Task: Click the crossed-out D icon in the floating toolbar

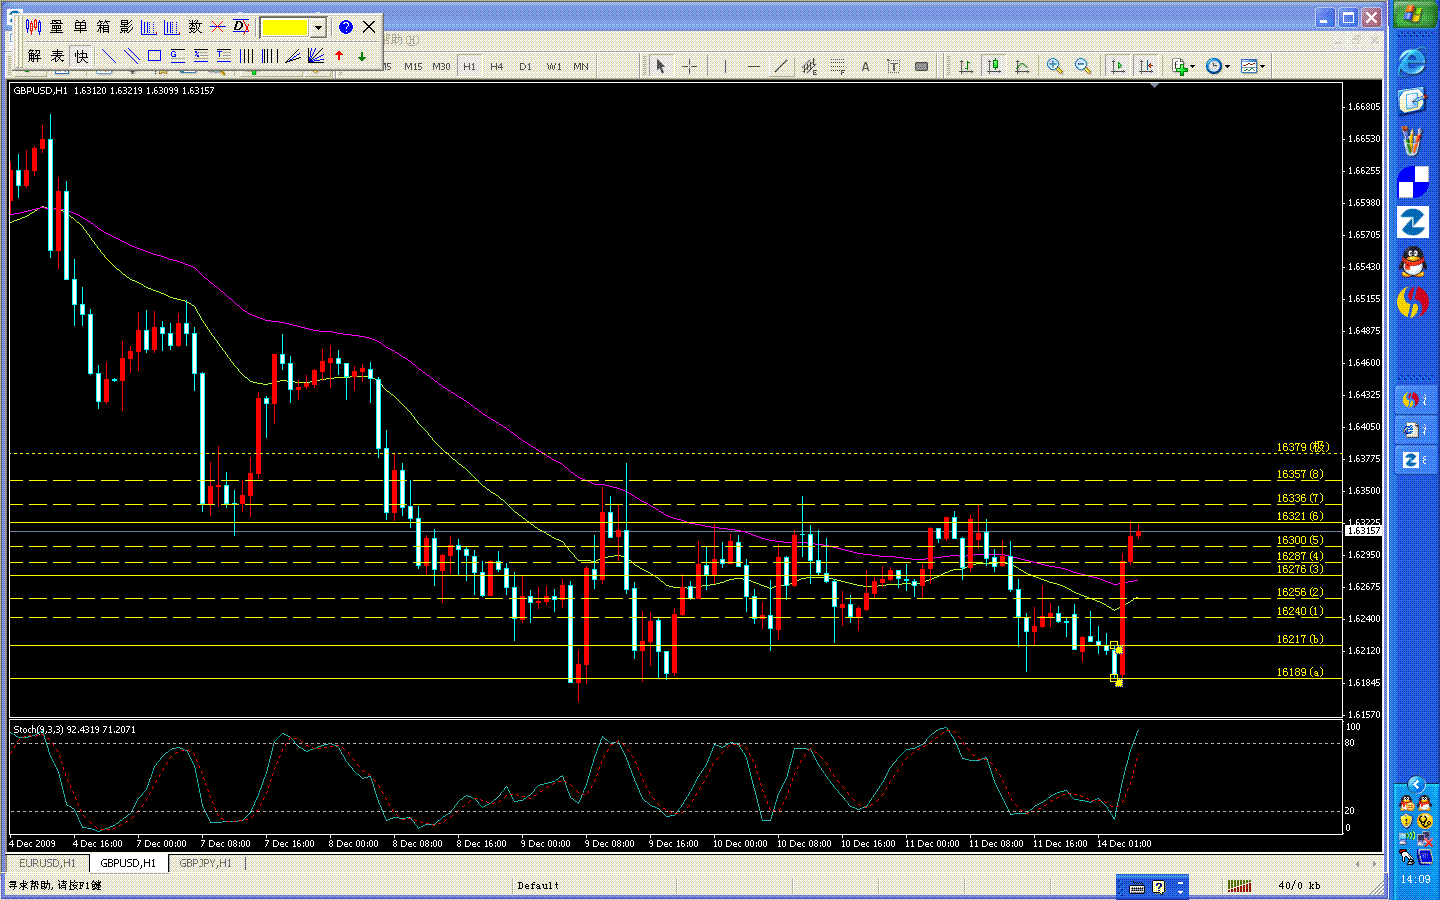Action: (241, 27)
